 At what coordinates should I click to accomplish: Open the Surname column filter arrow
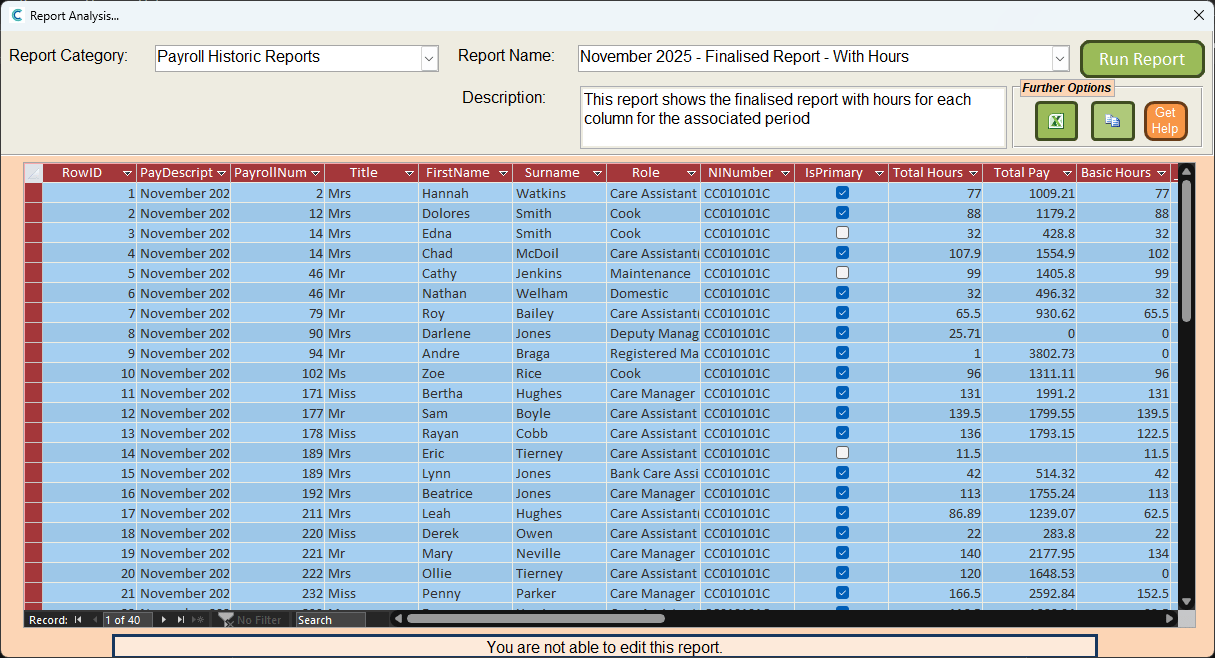click(597, 173)
